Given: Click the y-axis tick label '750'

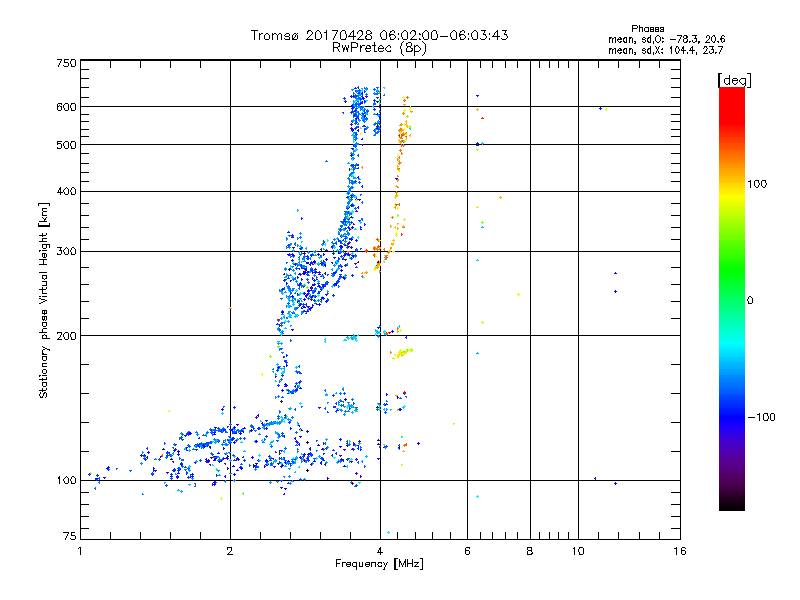Looking at the screenshot, I should 66,63.
